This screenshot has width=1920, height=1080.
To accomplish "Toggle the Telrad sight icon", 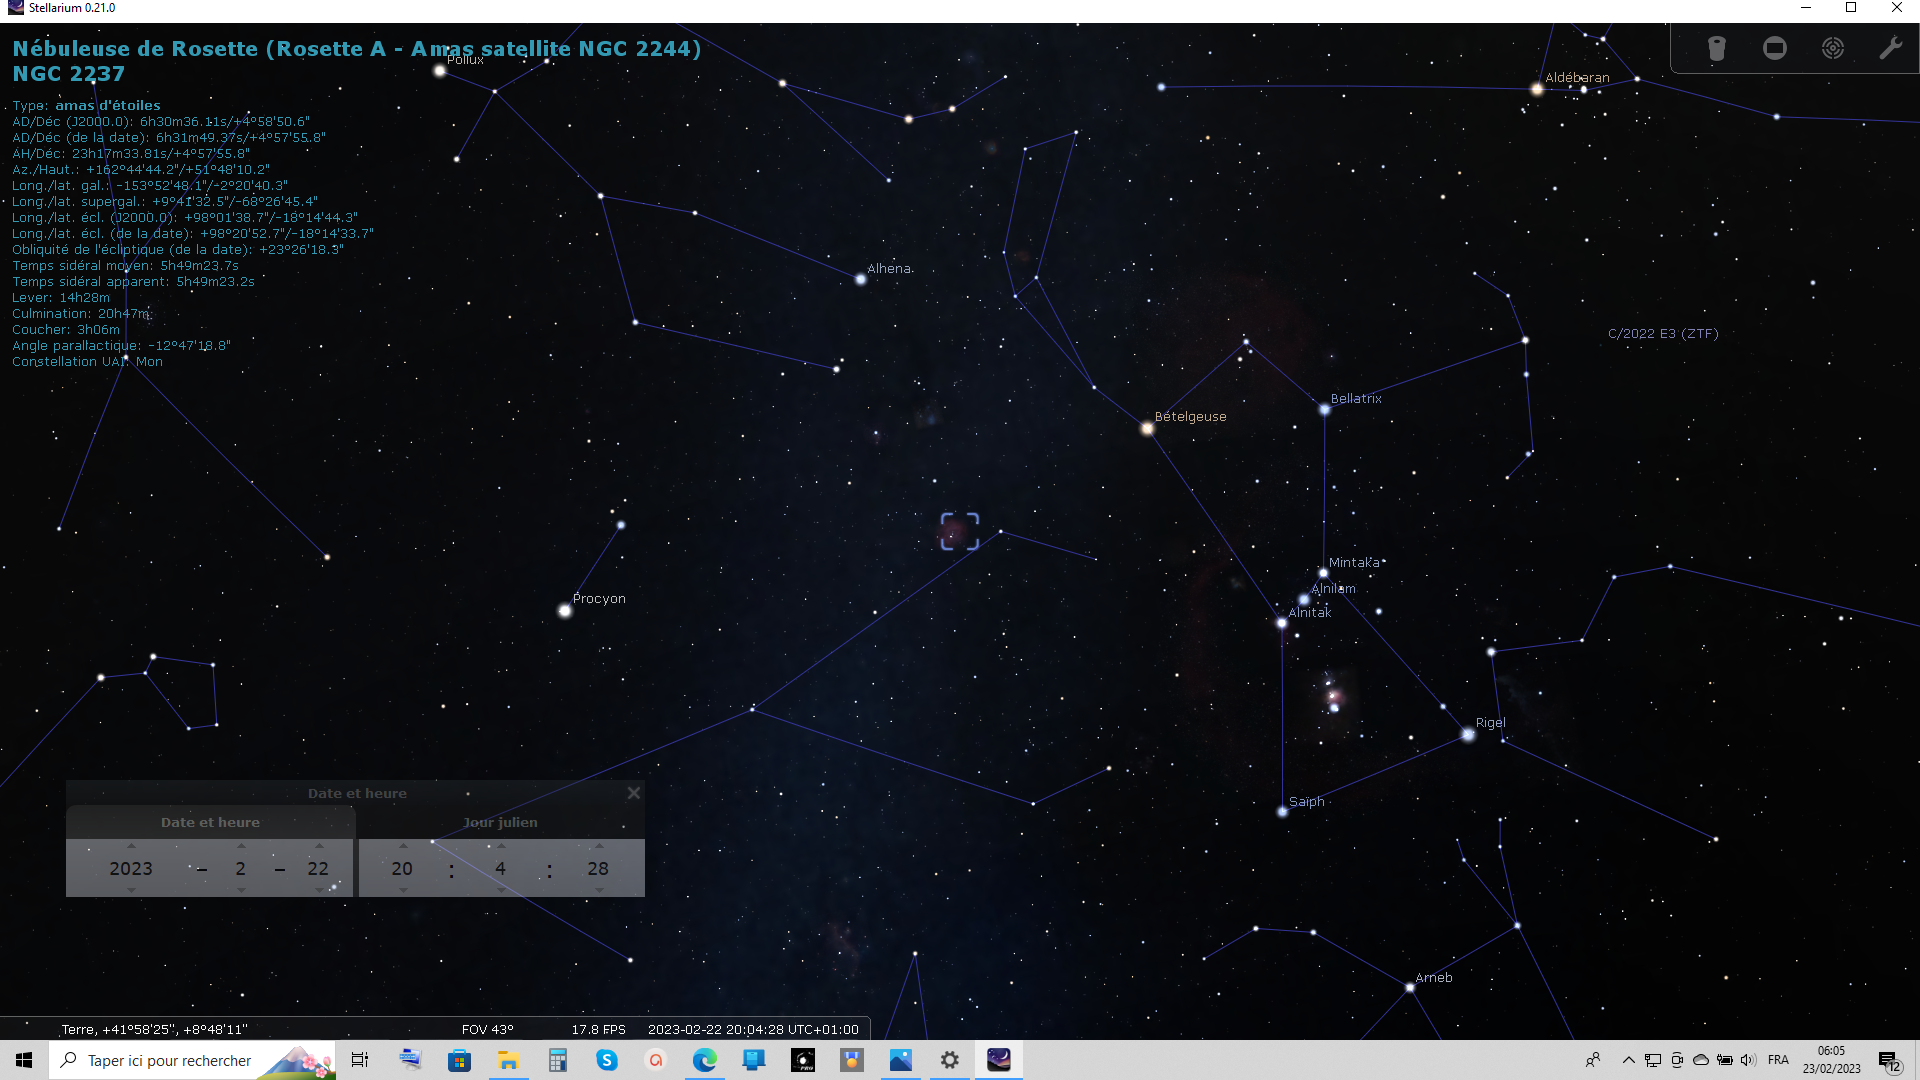I will (1832, 48).
